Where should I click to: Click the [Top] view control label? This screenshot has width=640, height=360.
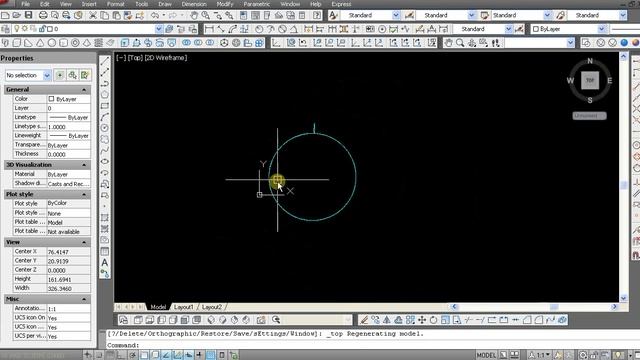tap(136, 58)
